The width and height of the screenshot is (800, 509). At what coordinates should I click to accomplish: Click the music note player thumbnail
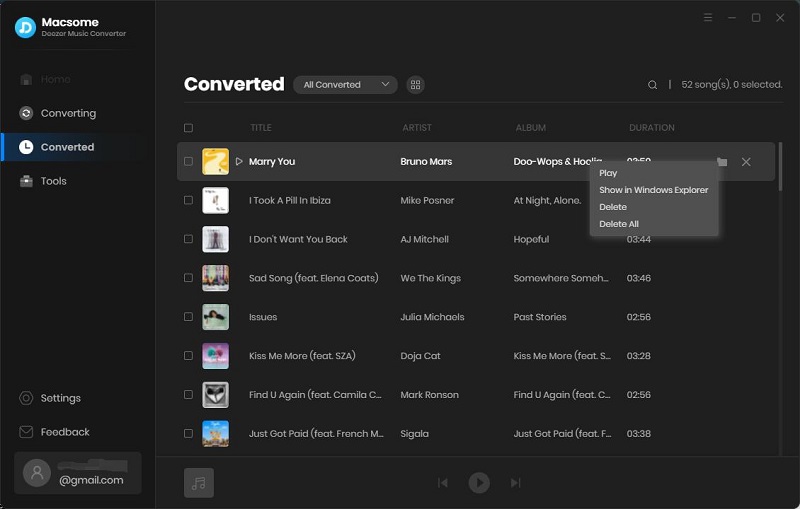[x=199, y=482]
